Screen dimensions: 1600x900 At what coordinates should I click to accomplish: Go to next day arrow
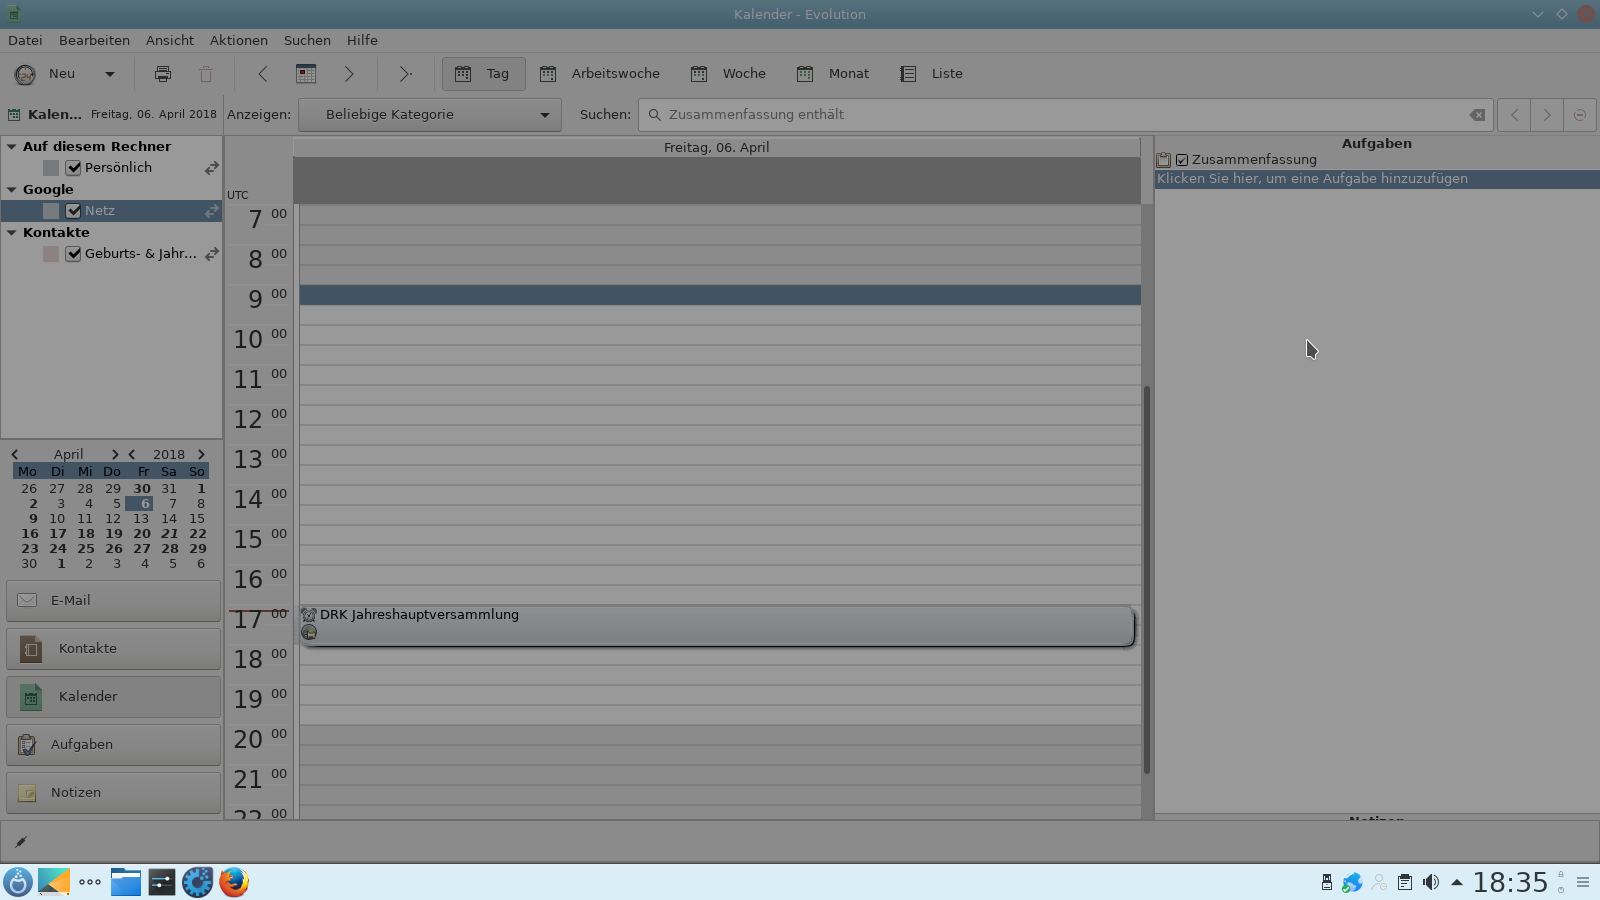click(349, 74)
